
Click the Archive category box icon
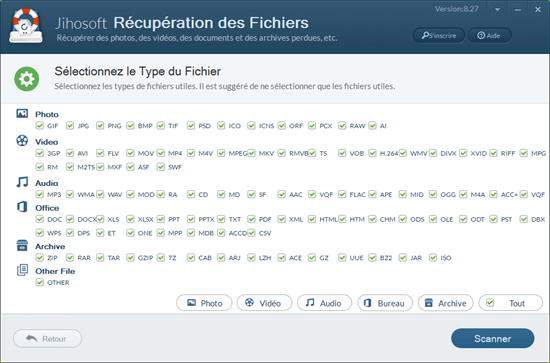point(22,246)
